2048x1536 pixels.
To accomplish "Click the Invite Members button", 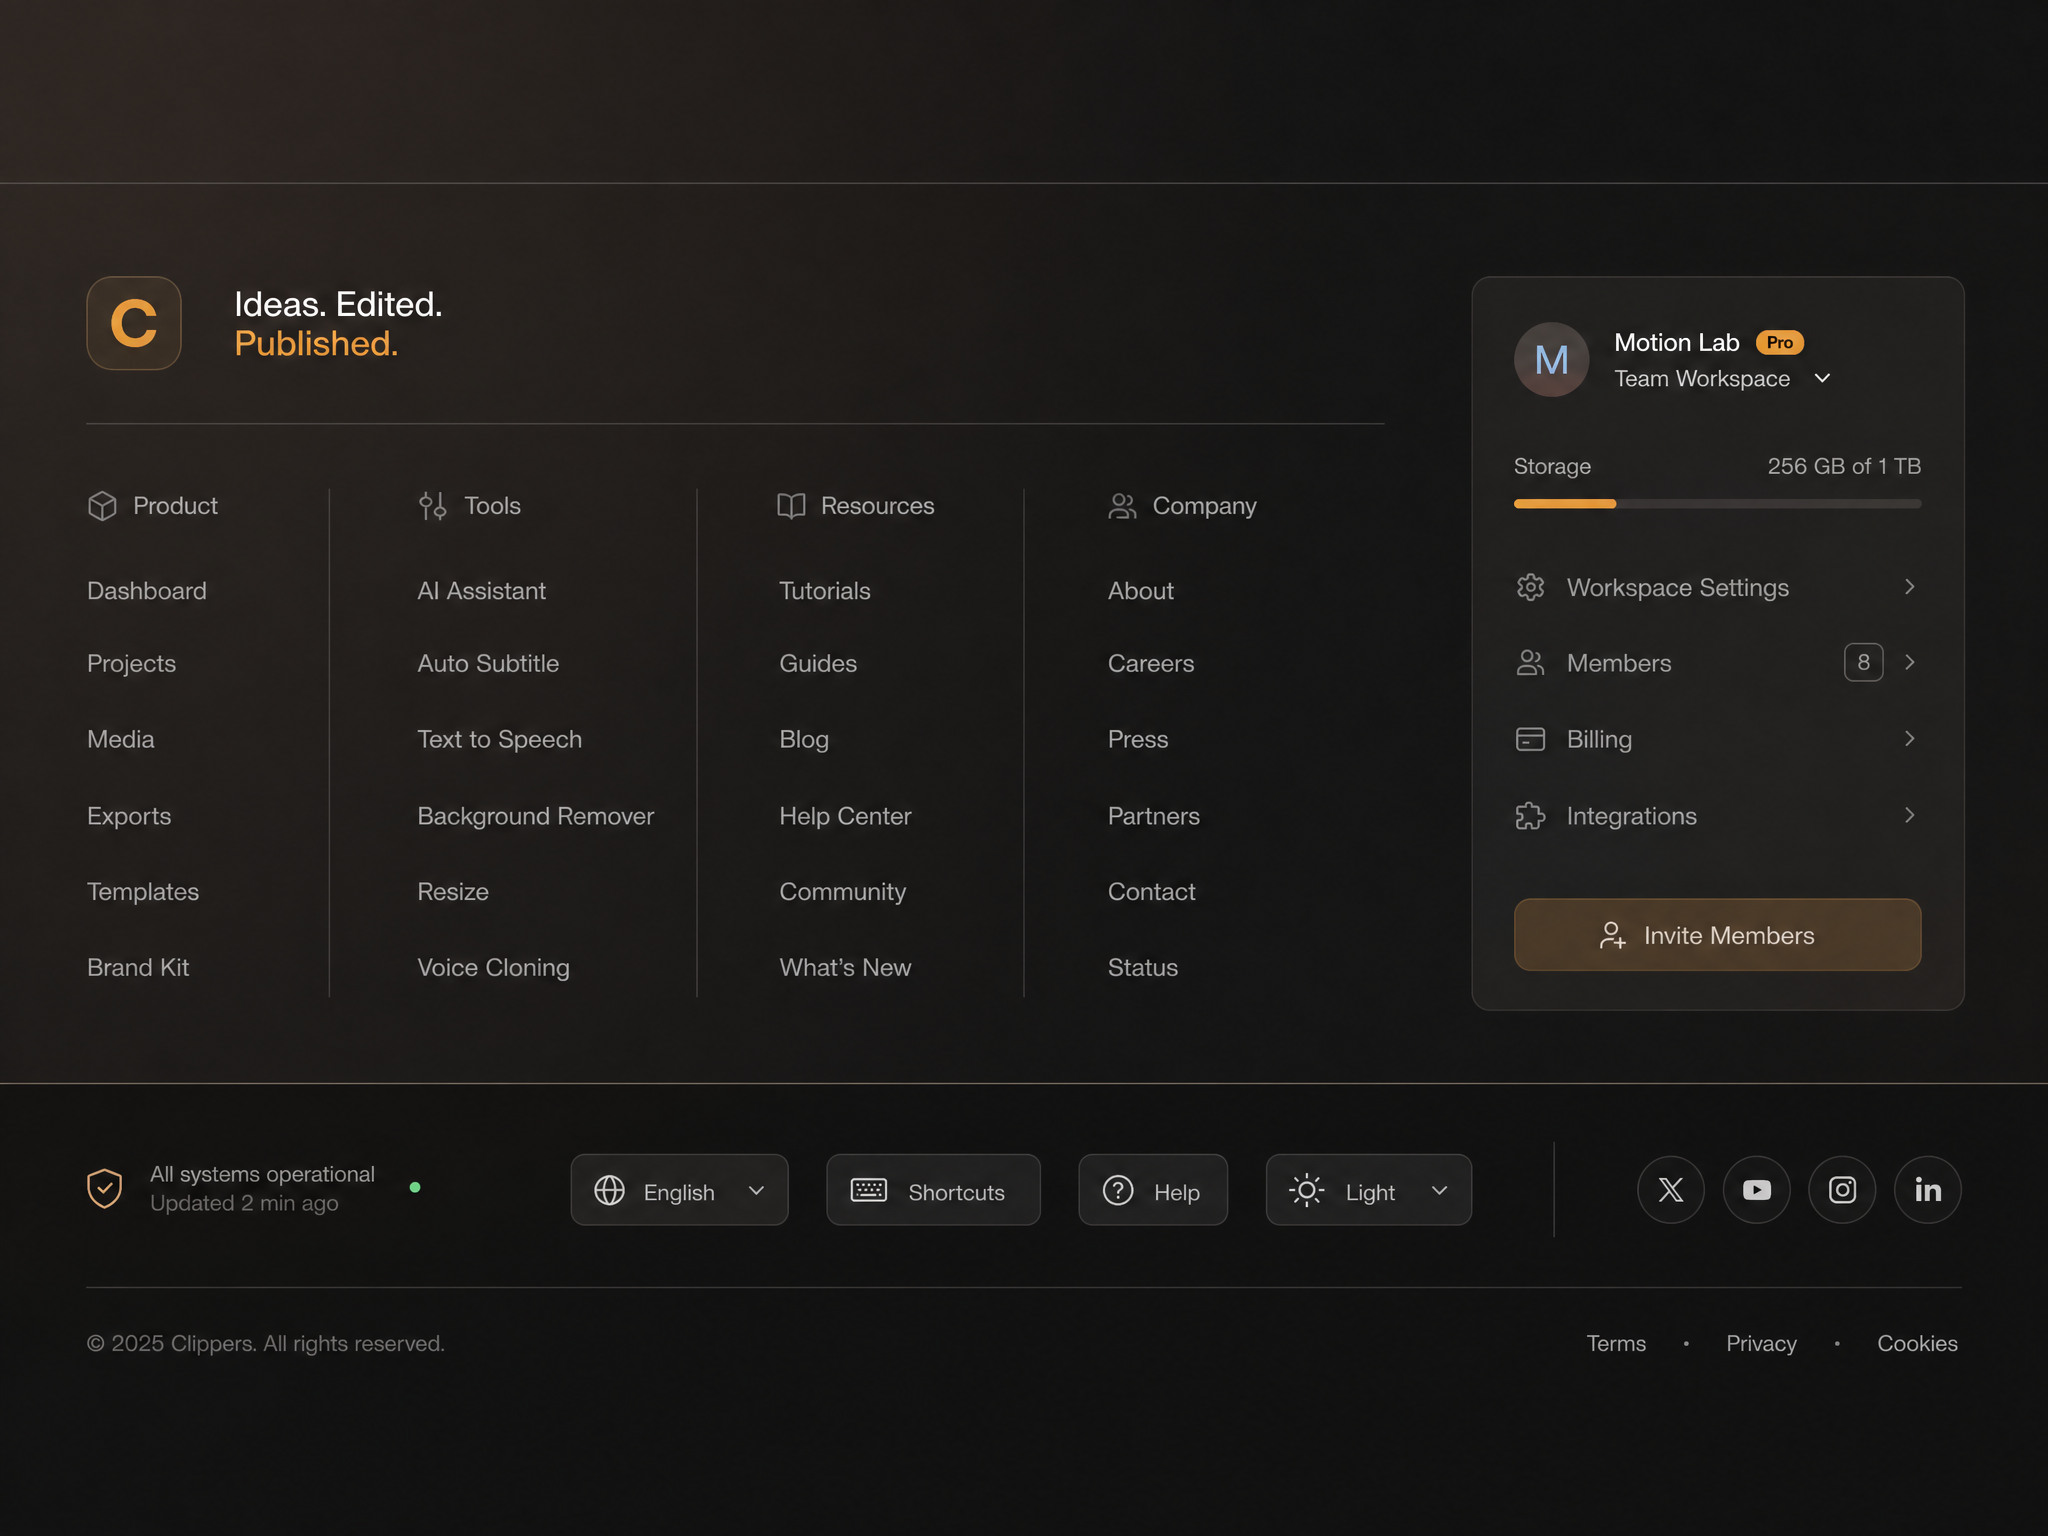I will pyautogui.click(x=1717, y=935).
